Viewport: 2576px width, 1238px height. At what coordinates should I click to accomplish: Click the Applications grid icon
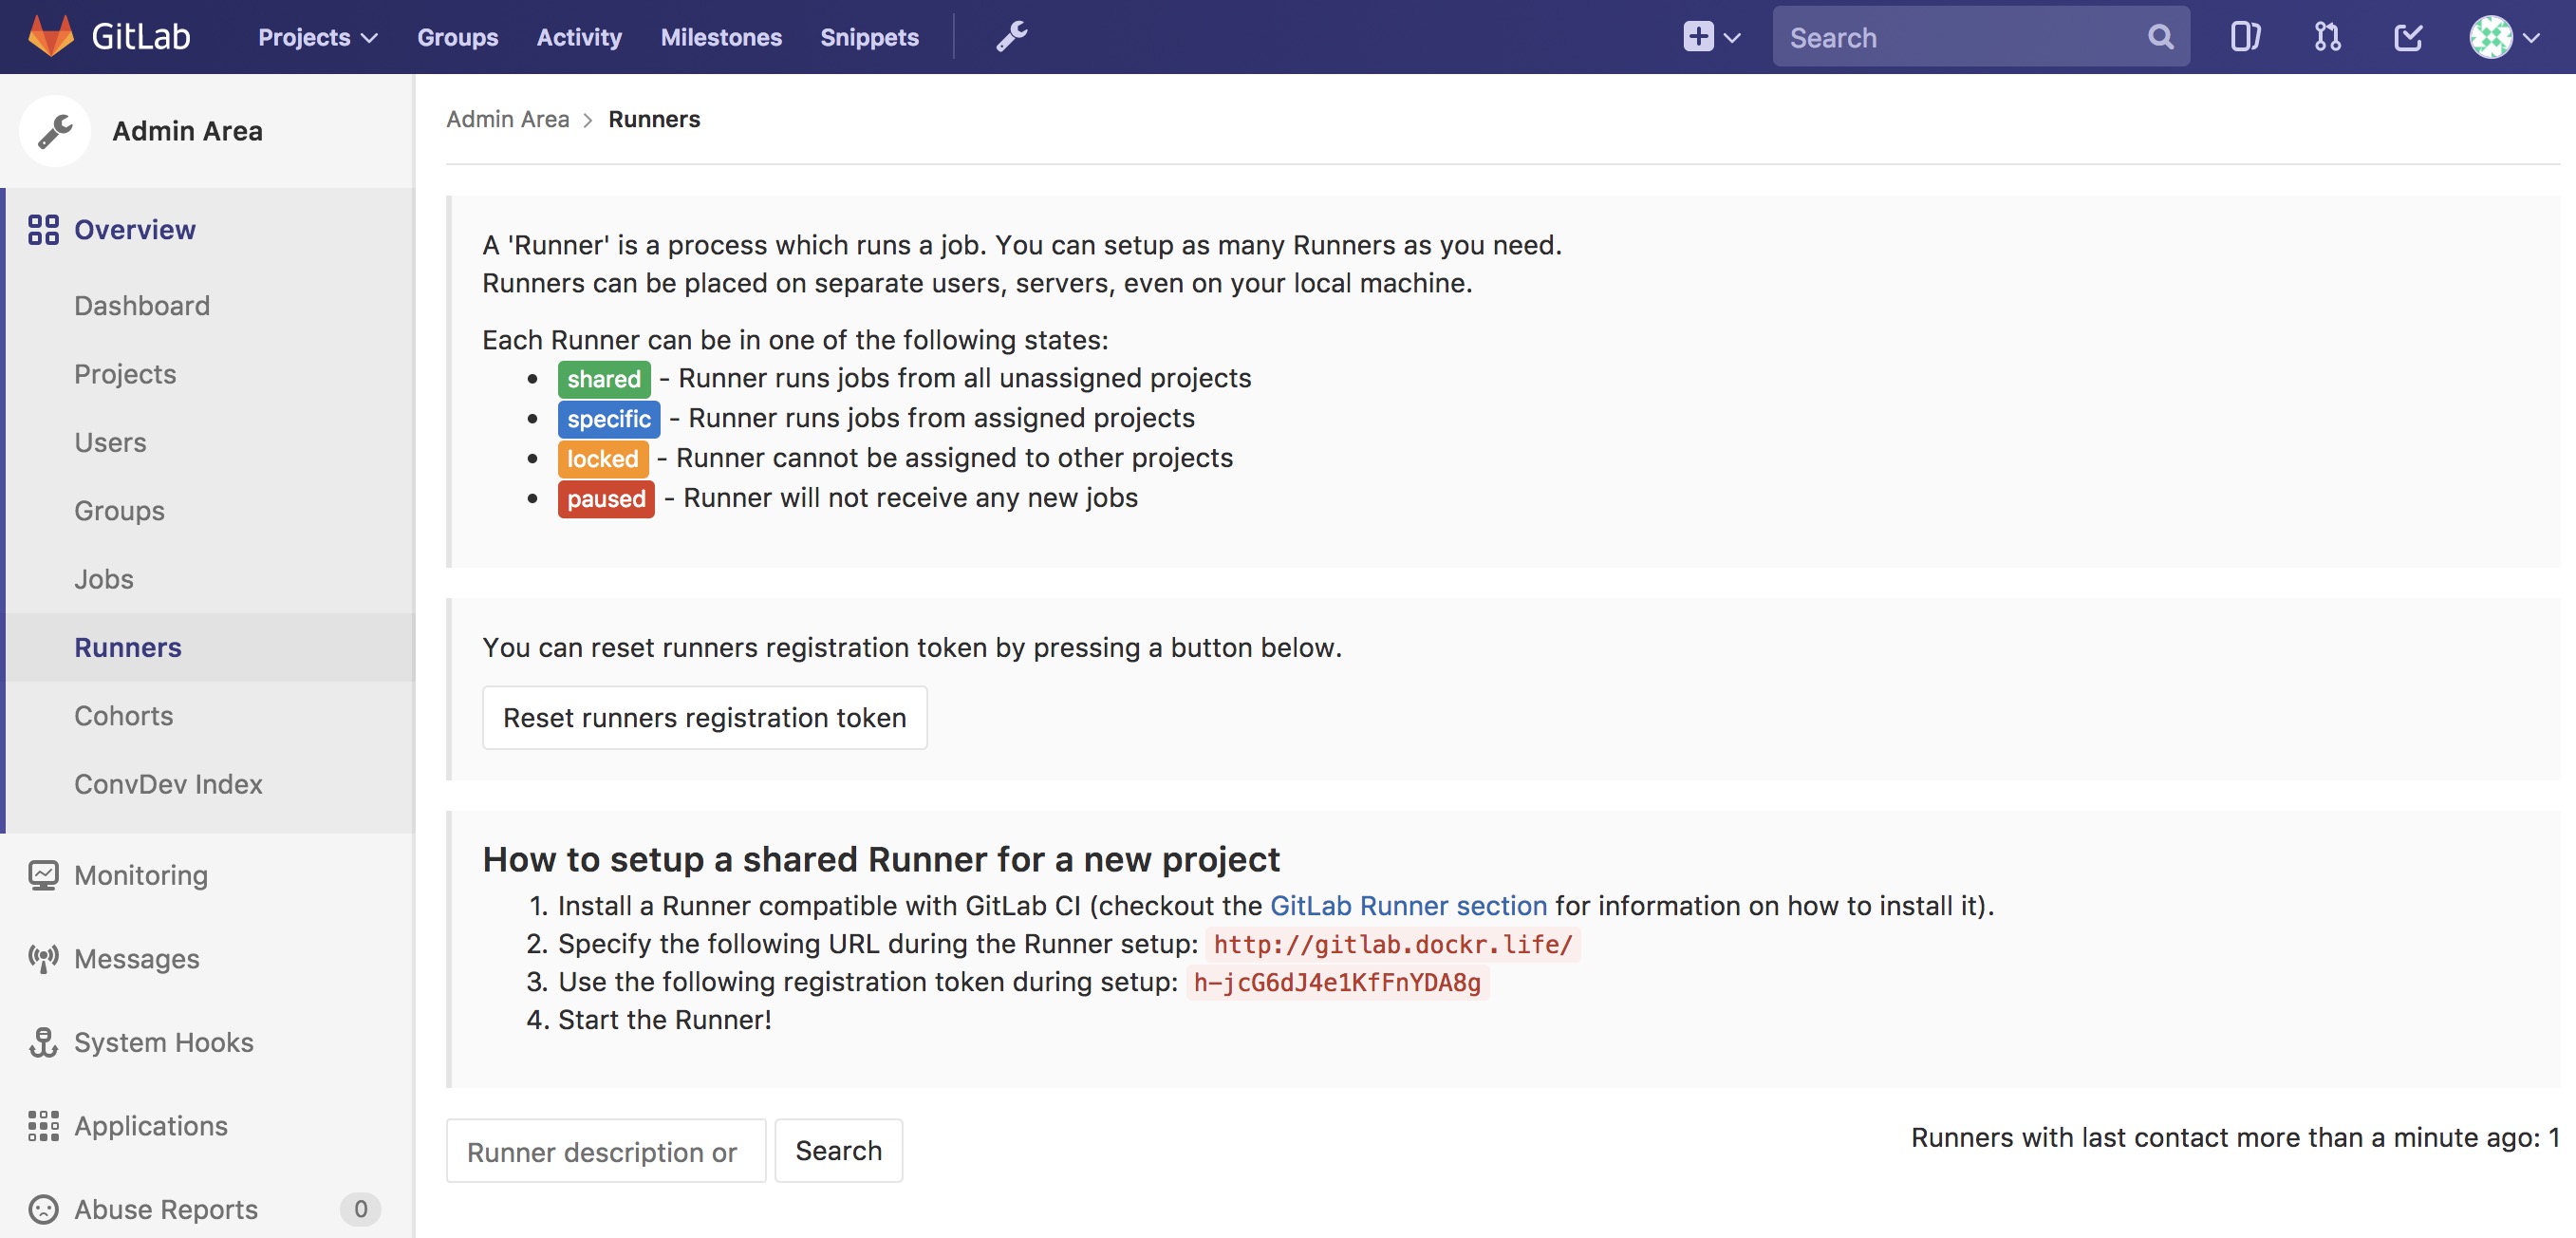pyautogui.click(x=43, y=1125)
